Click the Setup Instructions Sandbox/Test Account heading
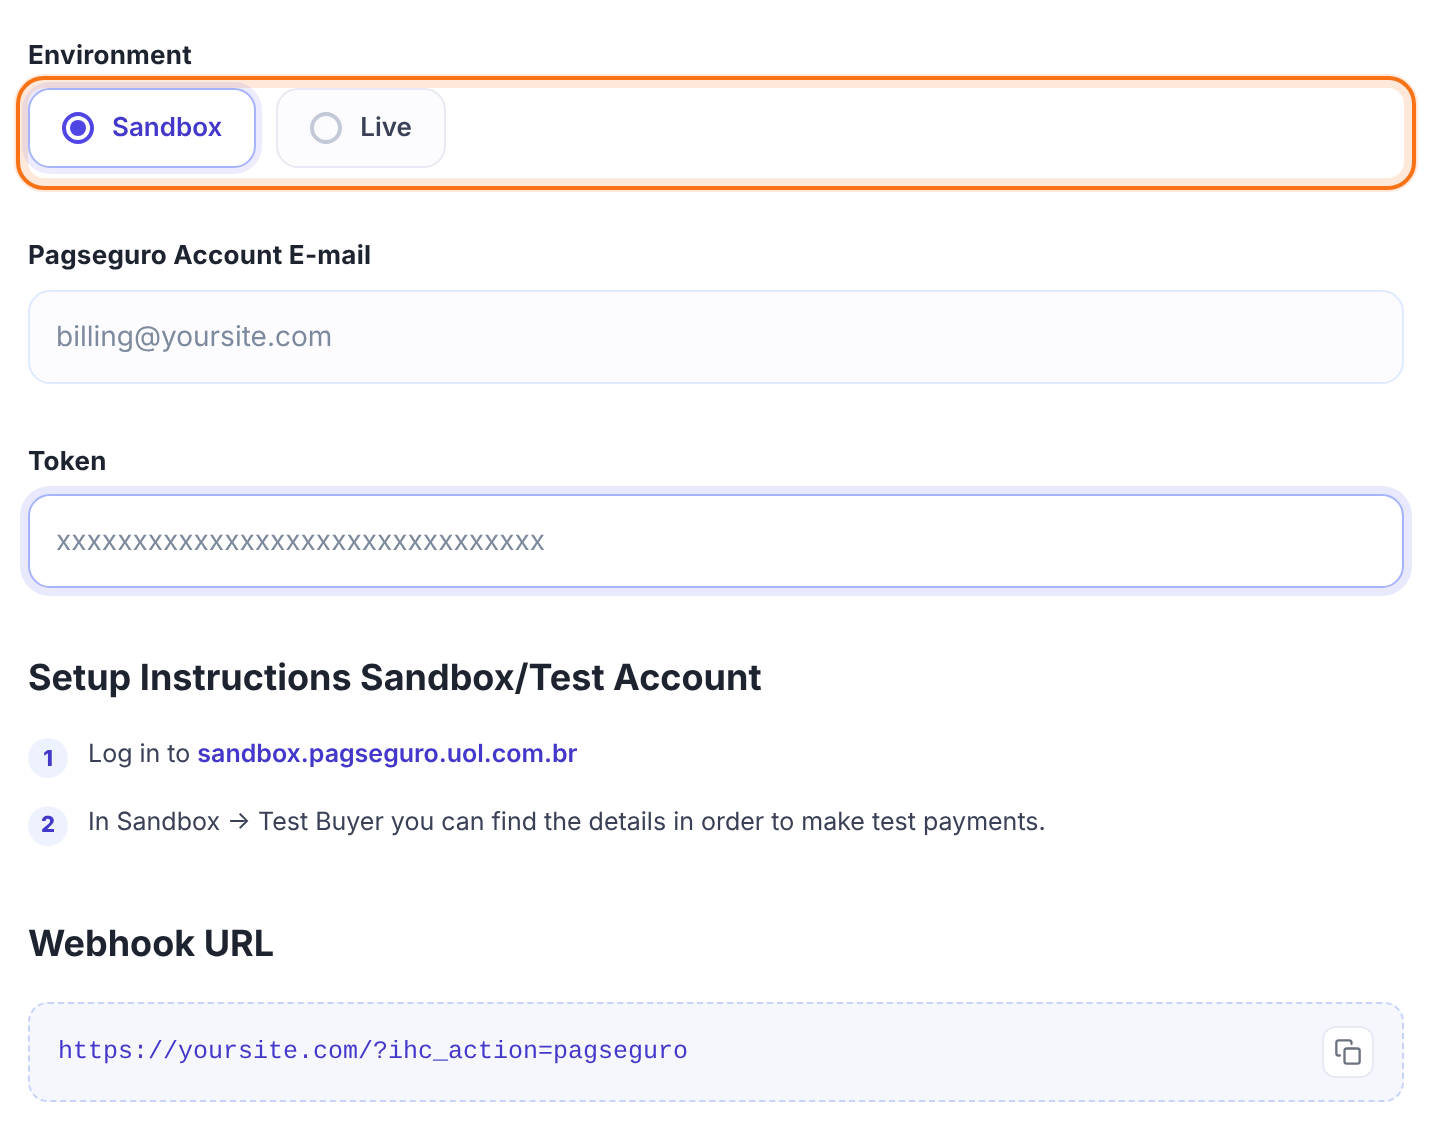 tap(395, 677)
